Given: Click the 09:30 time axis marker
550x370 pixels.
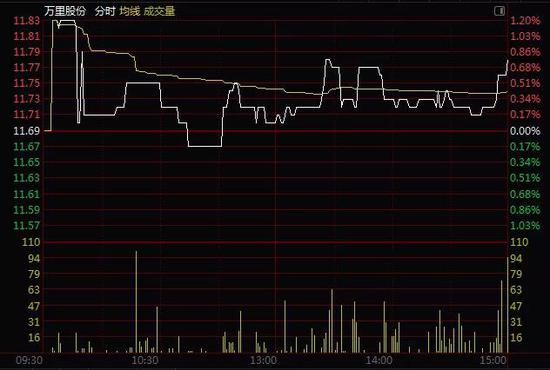Looking at the screenshot, I should [x=29, y=360].
